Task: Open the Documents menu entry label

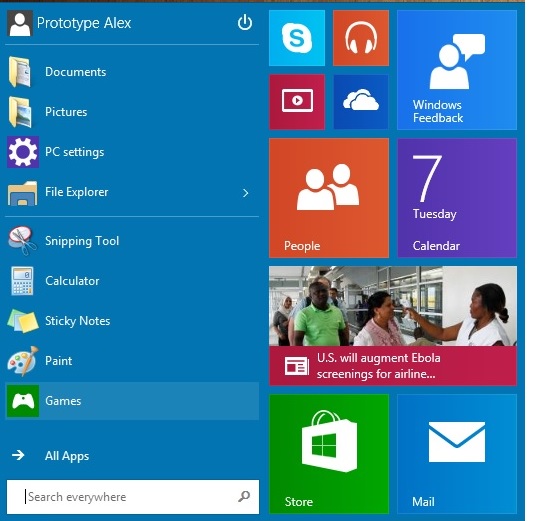Action: point(76,72)
